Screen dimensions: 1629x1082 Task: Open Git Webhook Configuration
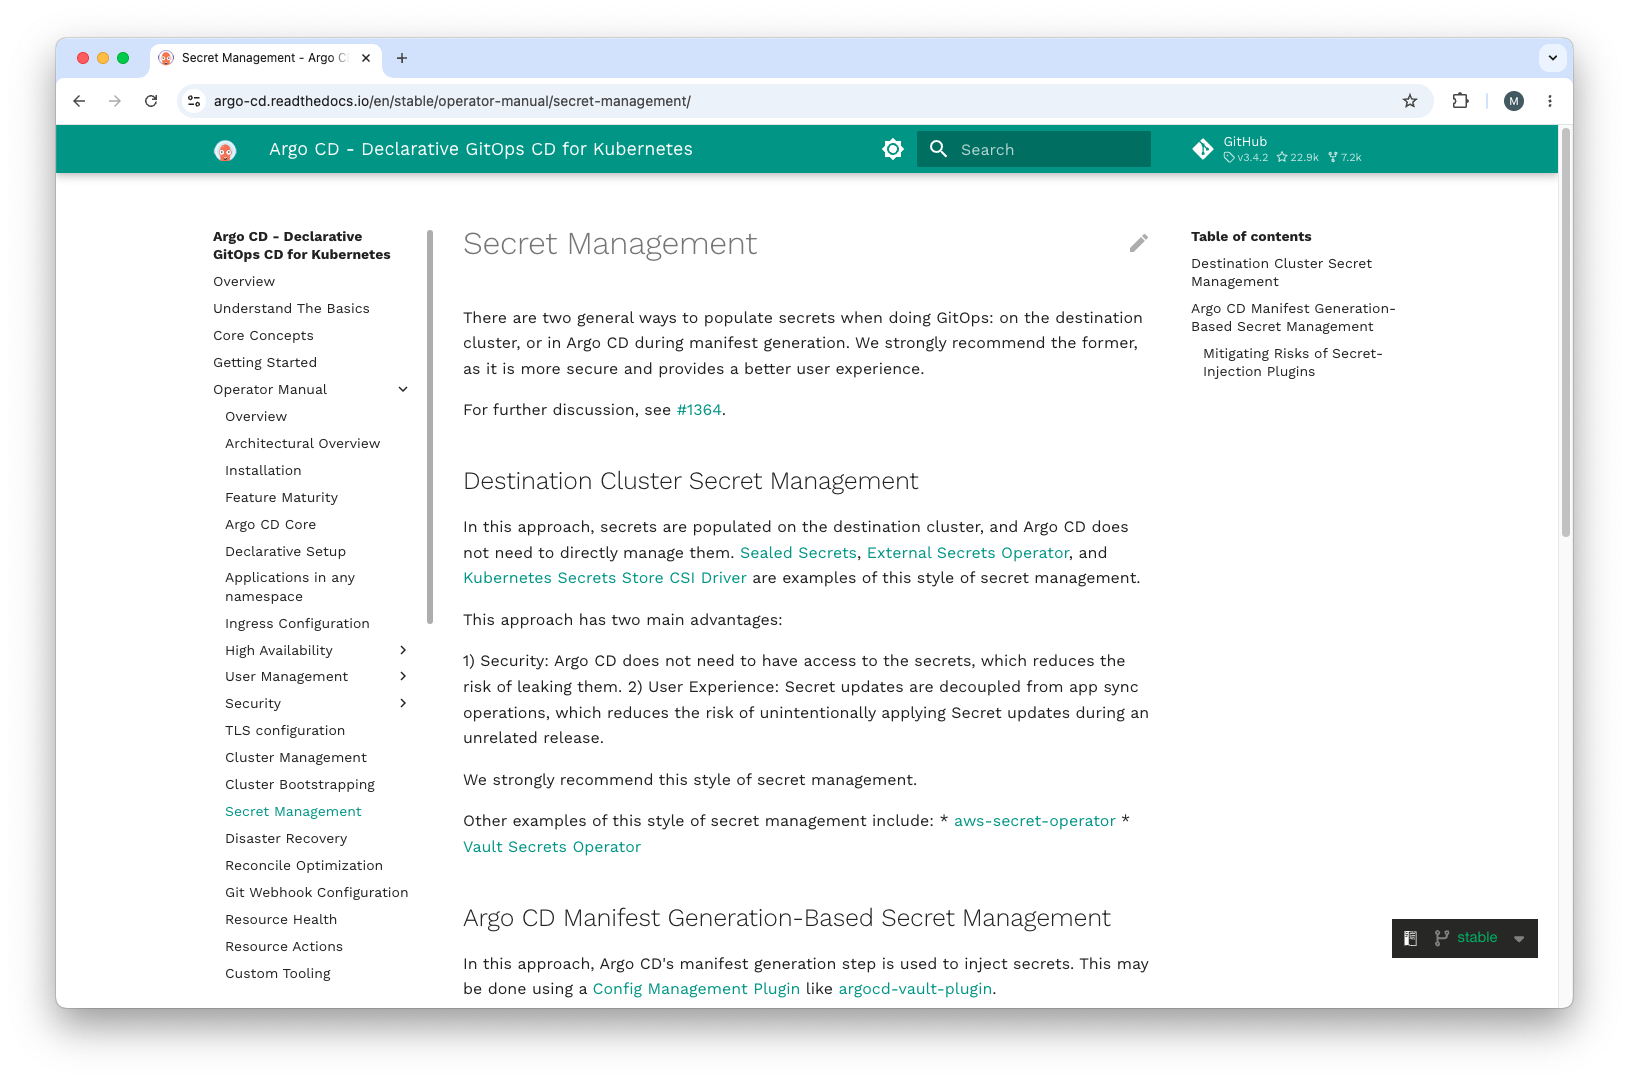(x=316, y=892)
